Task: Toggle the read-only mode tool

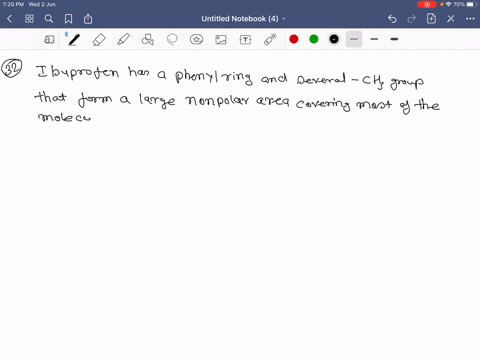Action: coord(49,40)
